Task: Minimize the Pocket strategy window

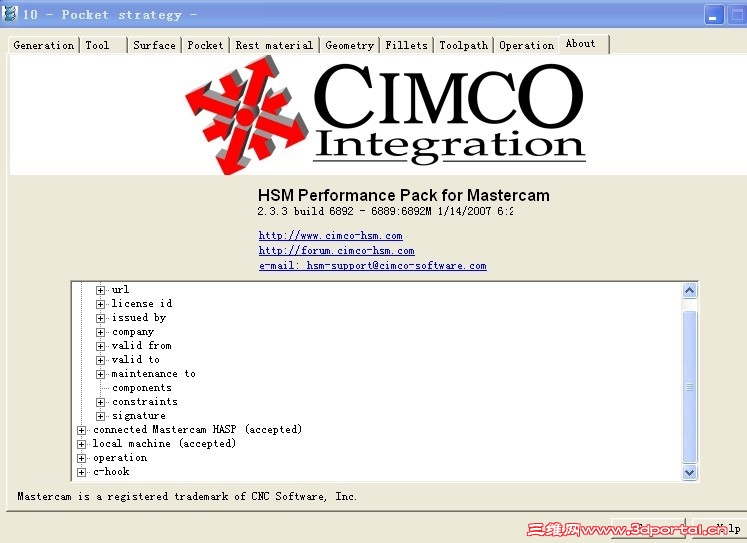Action: (713, 15)
